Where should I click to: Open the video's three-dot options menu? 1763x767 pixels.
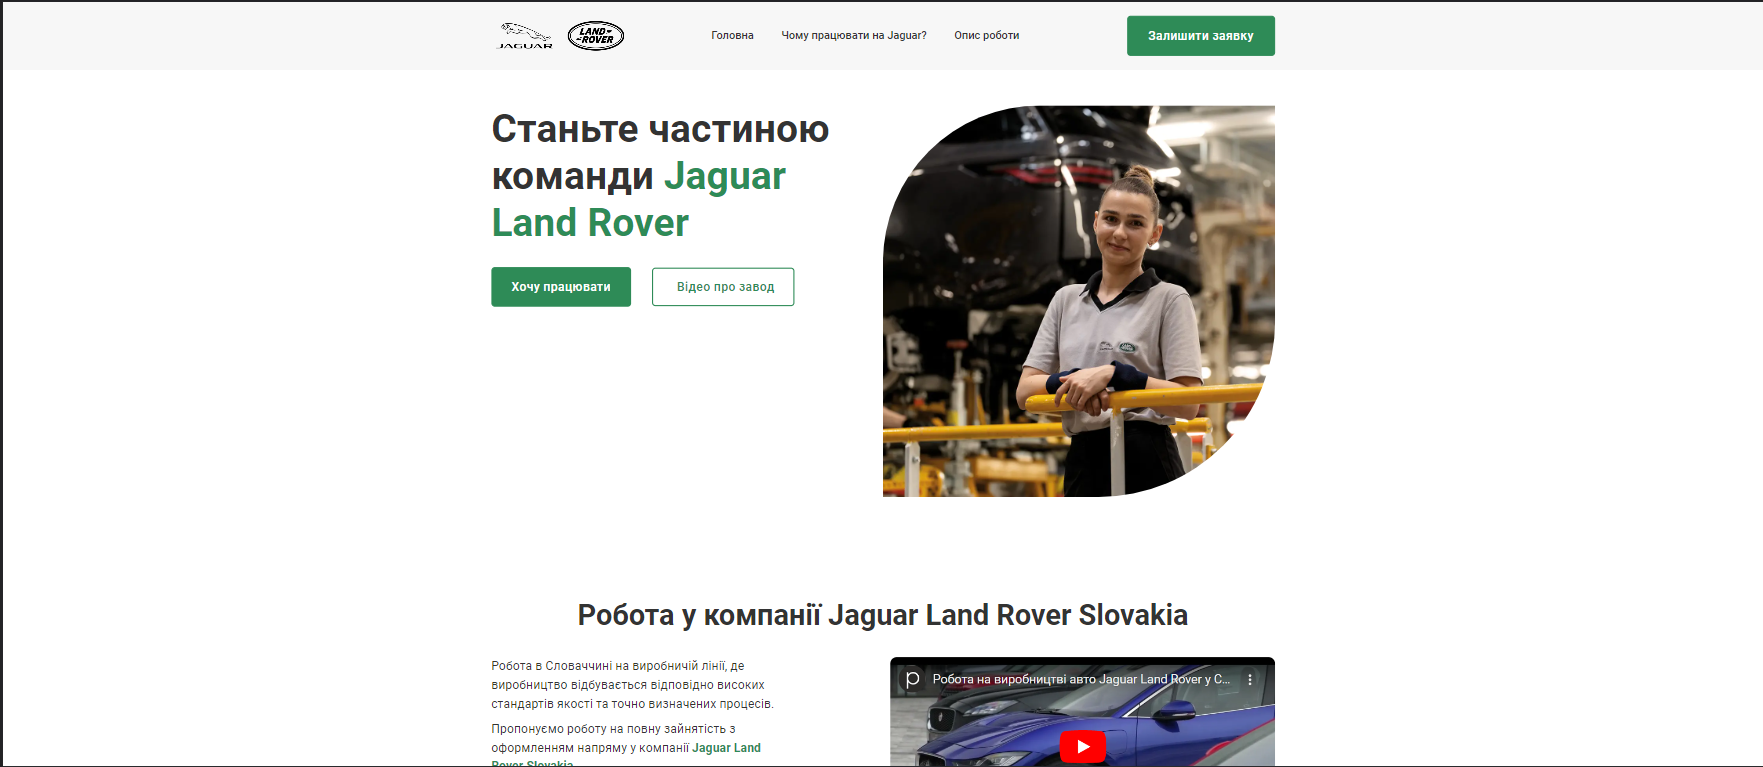[1250, 679]
